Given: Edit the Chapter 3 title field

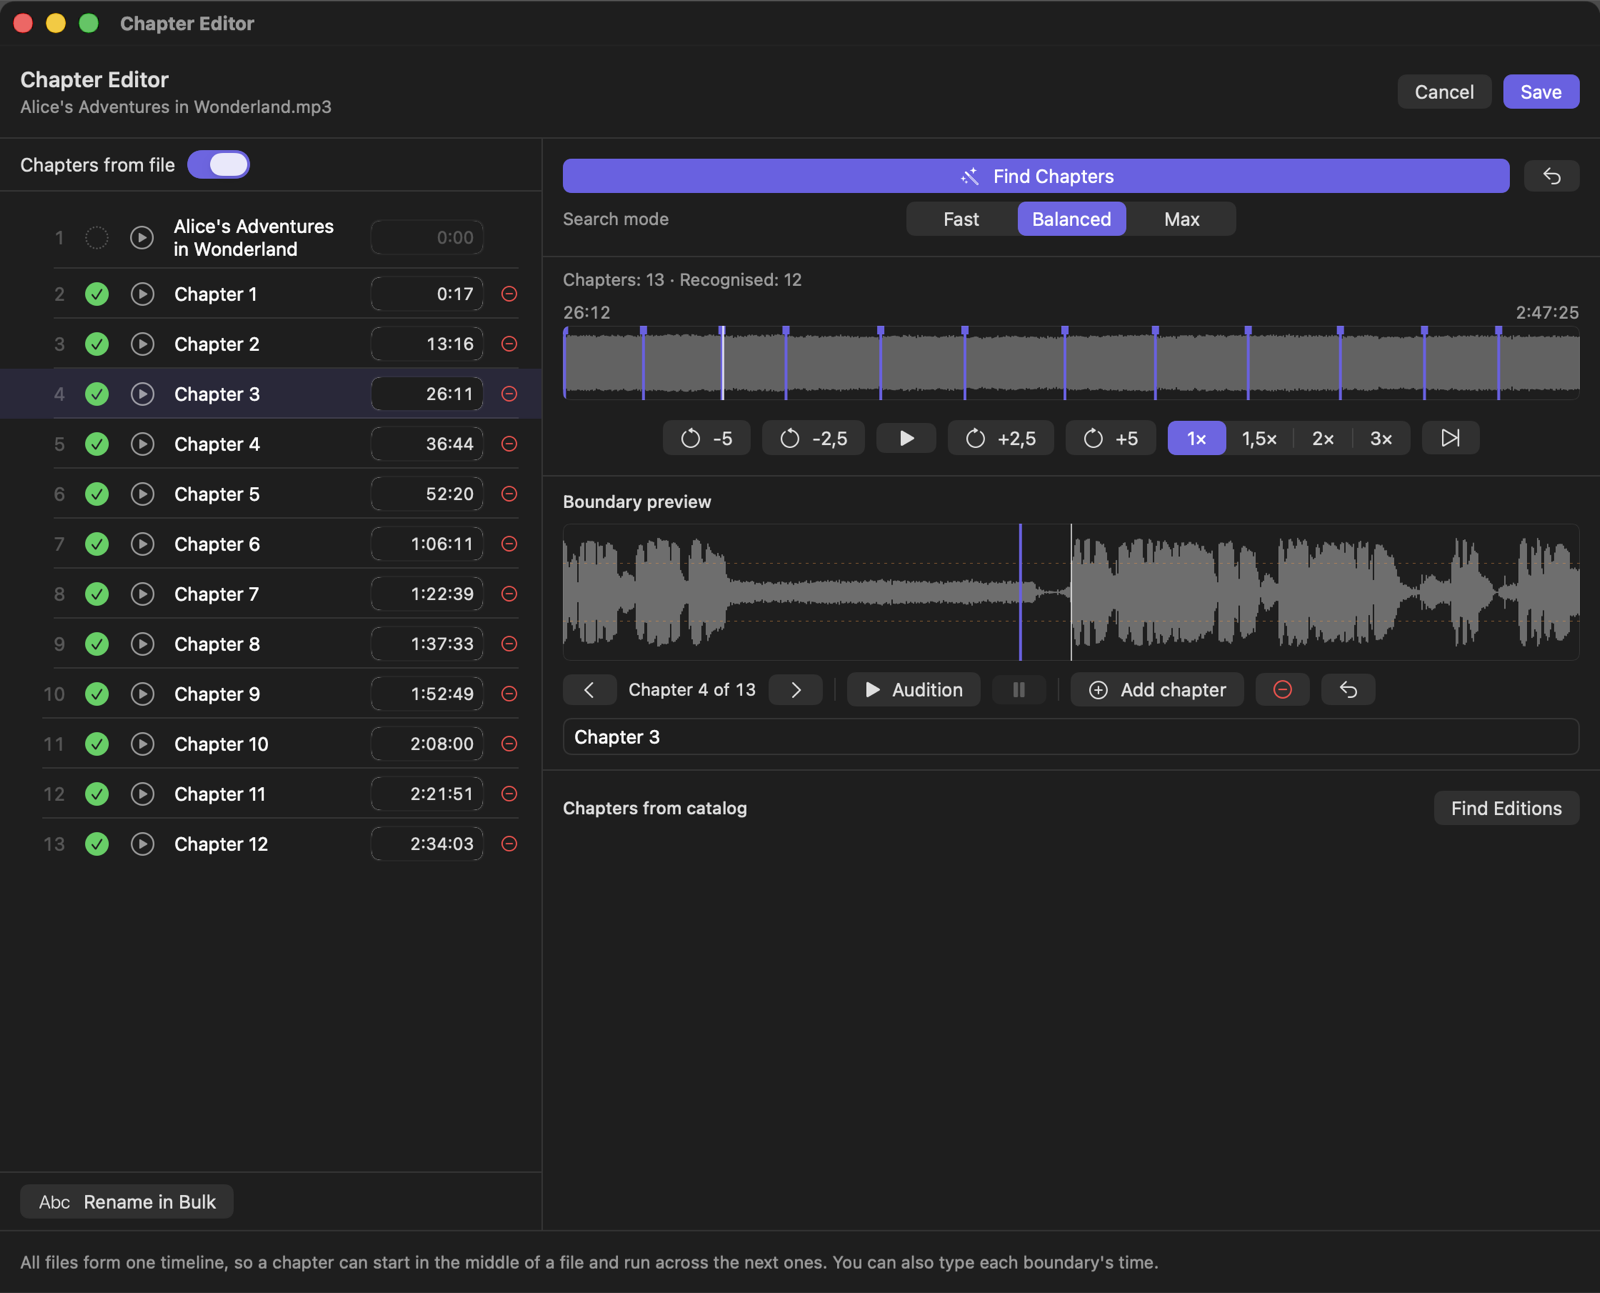Looking at the screenshot, I should (x=1071, y=737).
